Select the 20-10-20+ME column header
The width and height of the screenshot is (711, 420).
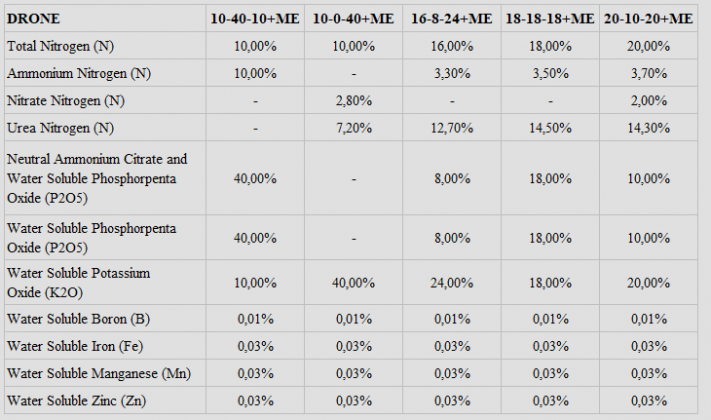pyautogui.click(x=649, y=19)
